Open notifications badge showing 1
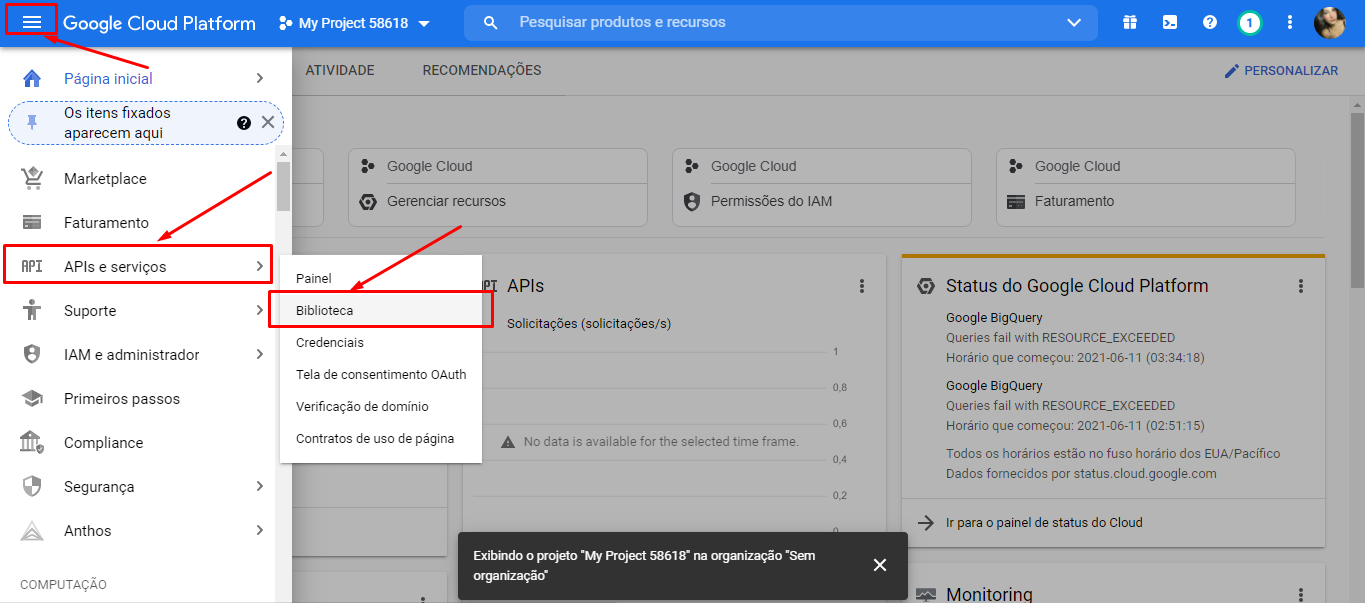1365x603 pixels. 1249,22
